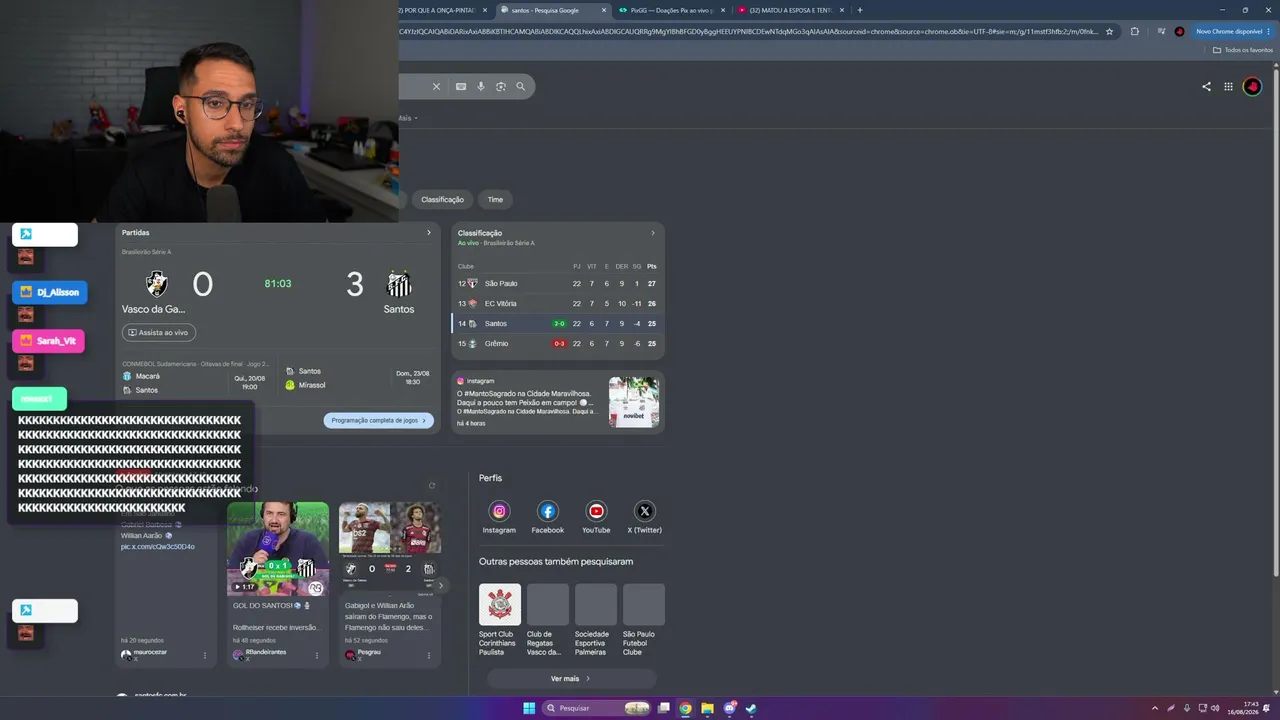Open Sport Club Corinthians Paulista suggestion
The image size is (1280, 720).
[x=500, y=620]
